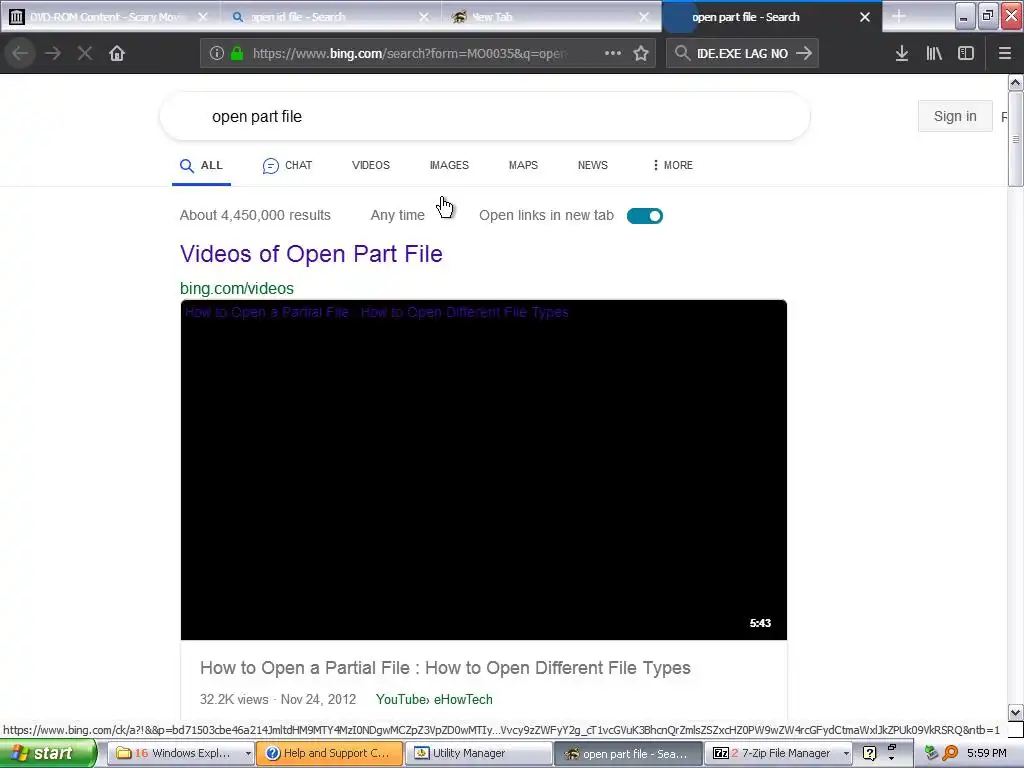Close the DVD-ROM Content tab
Screen dimensions: 1024x768
(203, 17)
